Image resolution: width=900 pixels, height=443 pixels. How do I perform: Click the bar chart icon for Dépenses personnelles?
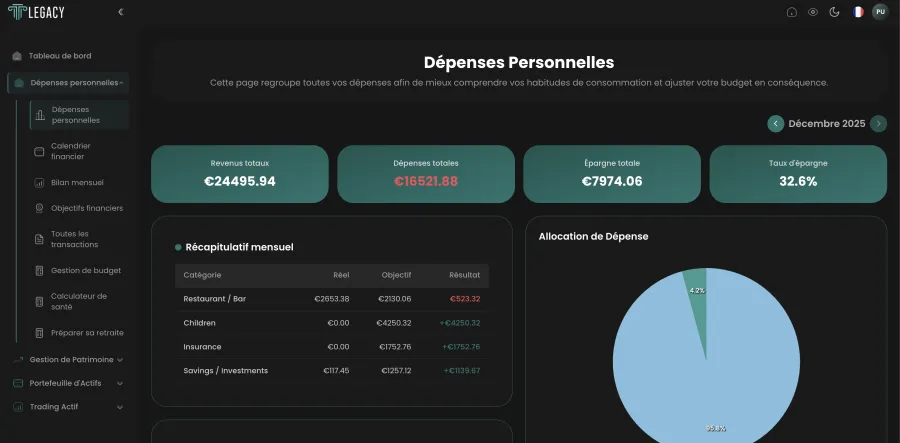coord(40,115)
